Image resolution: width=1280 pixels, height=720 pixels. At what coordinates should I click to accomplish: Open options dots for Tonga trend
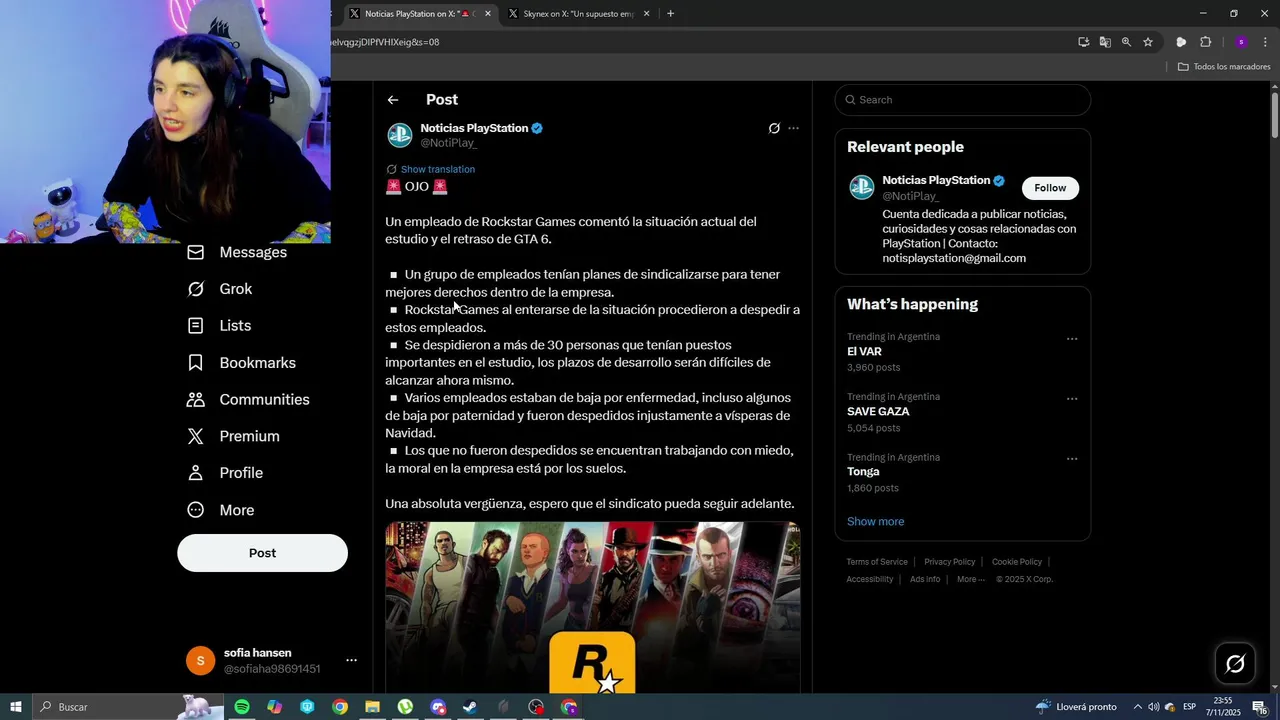(1072, 459)
